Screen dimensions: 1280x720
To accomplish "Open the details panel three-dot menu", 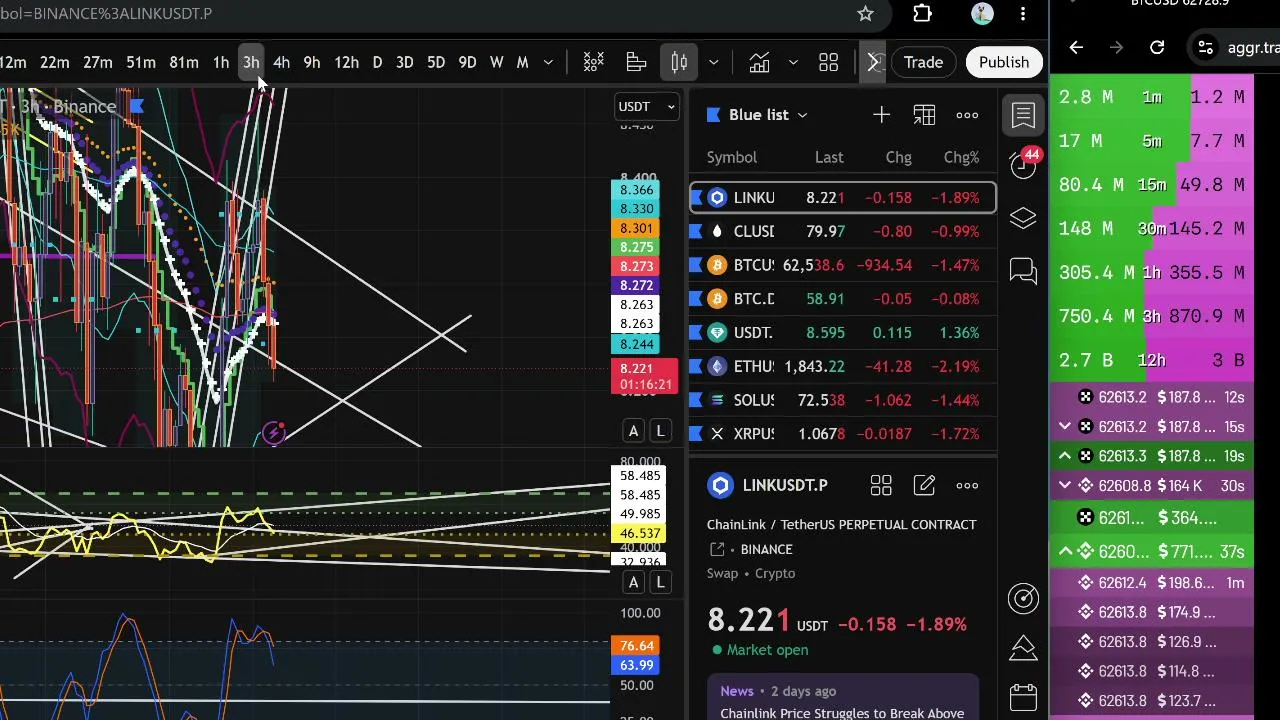I will tap(967, 486).
